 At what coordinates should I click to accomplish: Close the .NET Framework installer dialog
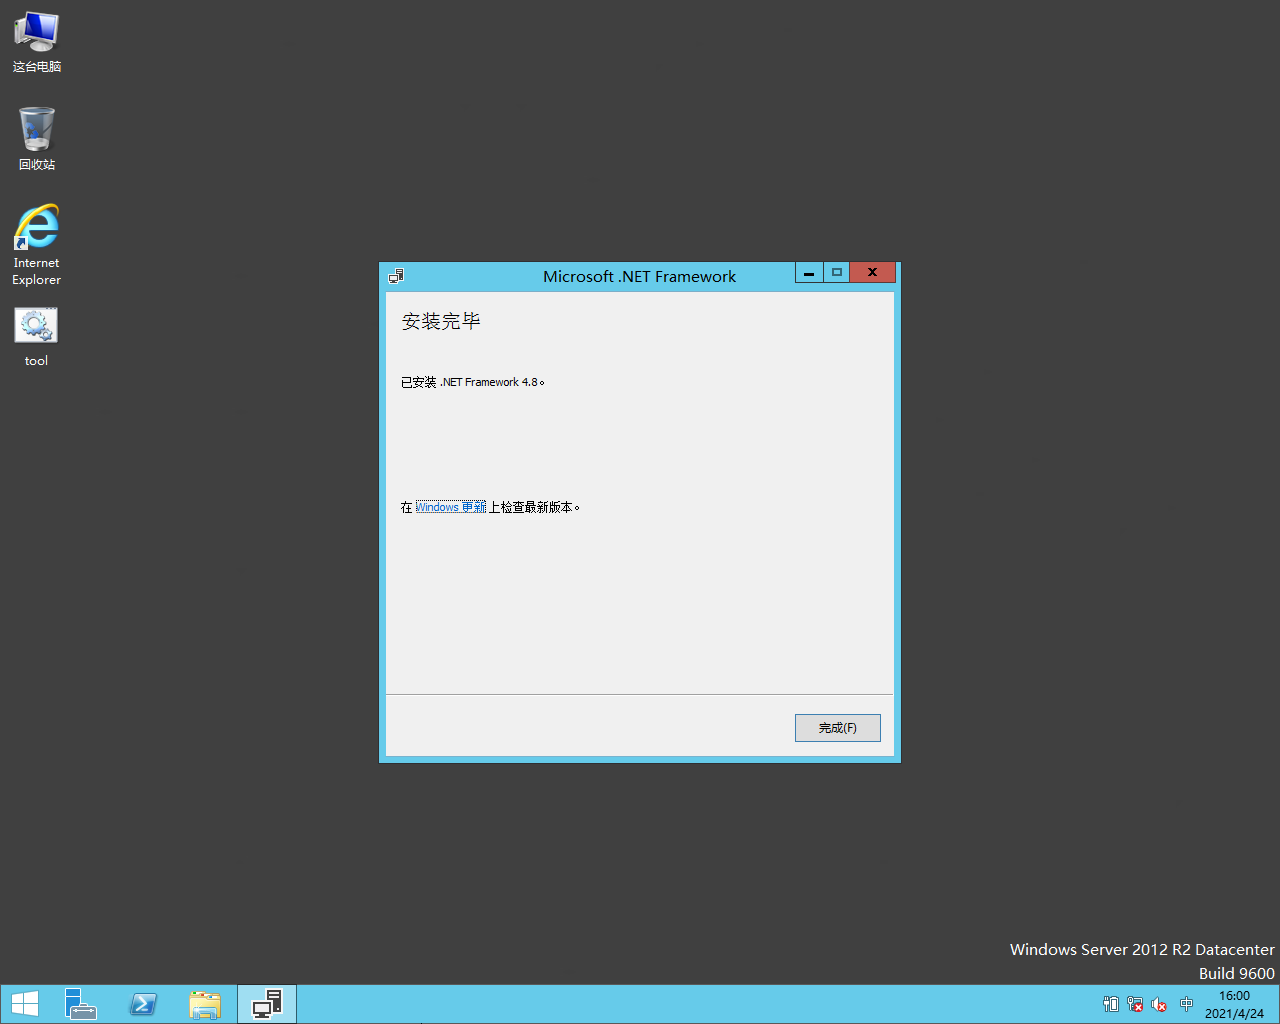[x=872, y=273]
